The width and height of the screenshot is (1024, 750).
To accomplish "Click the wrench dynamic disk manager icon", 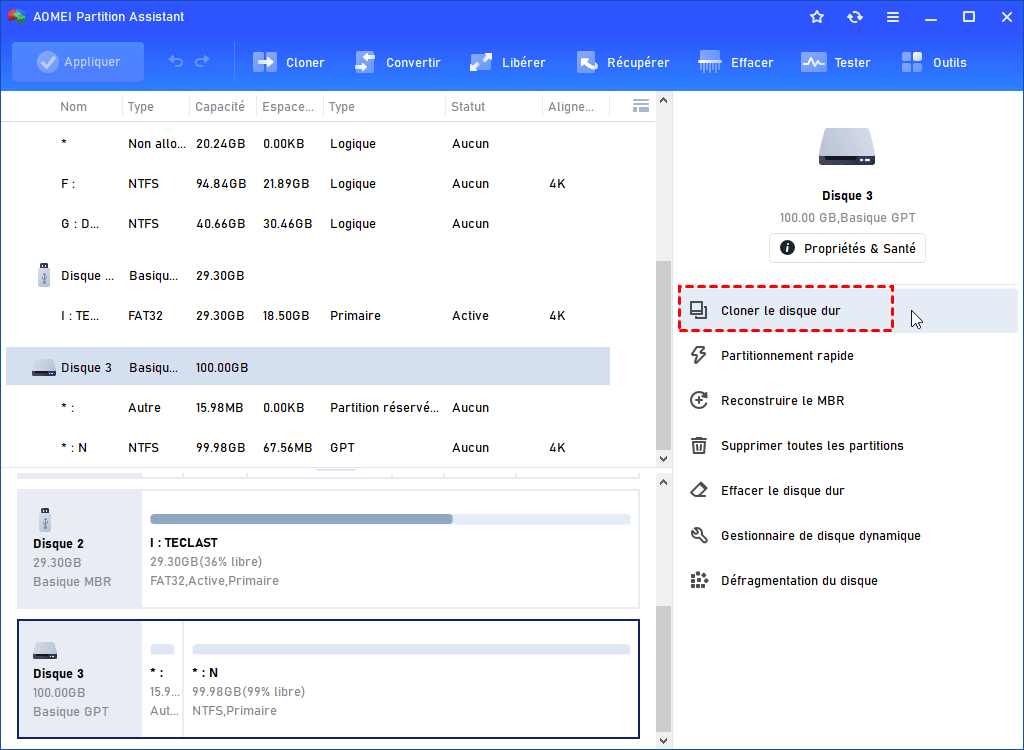I will [699, 536].
